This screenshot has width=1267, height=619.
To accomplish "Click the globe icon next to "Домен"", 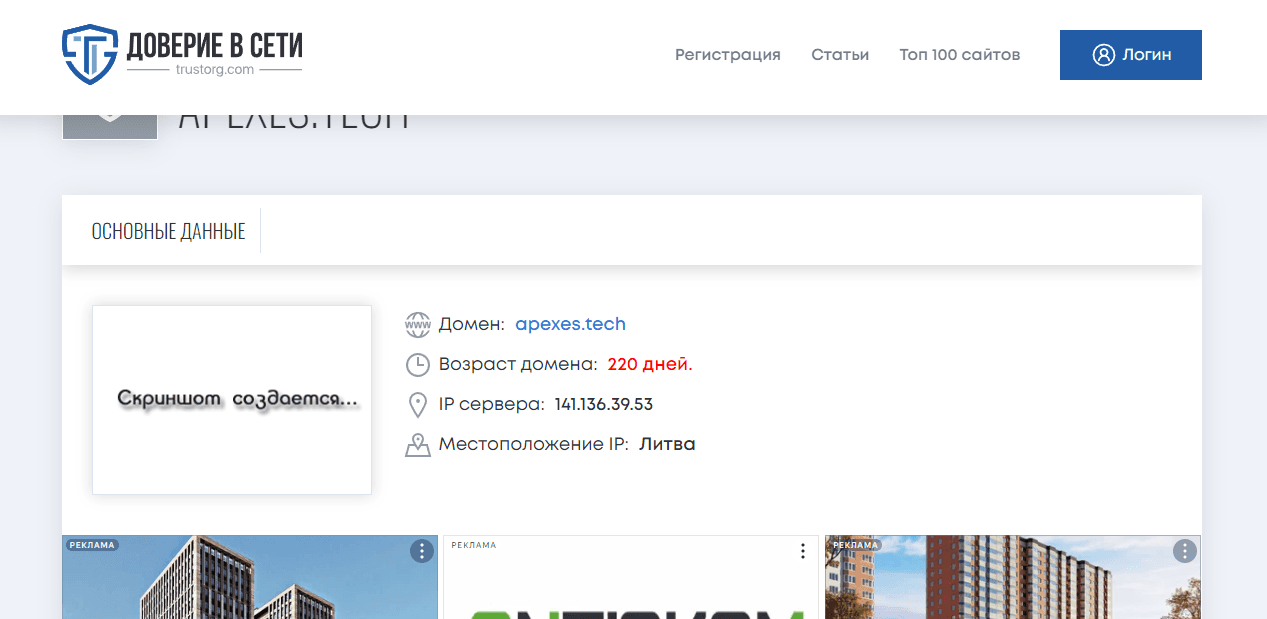I will point(418,324).
